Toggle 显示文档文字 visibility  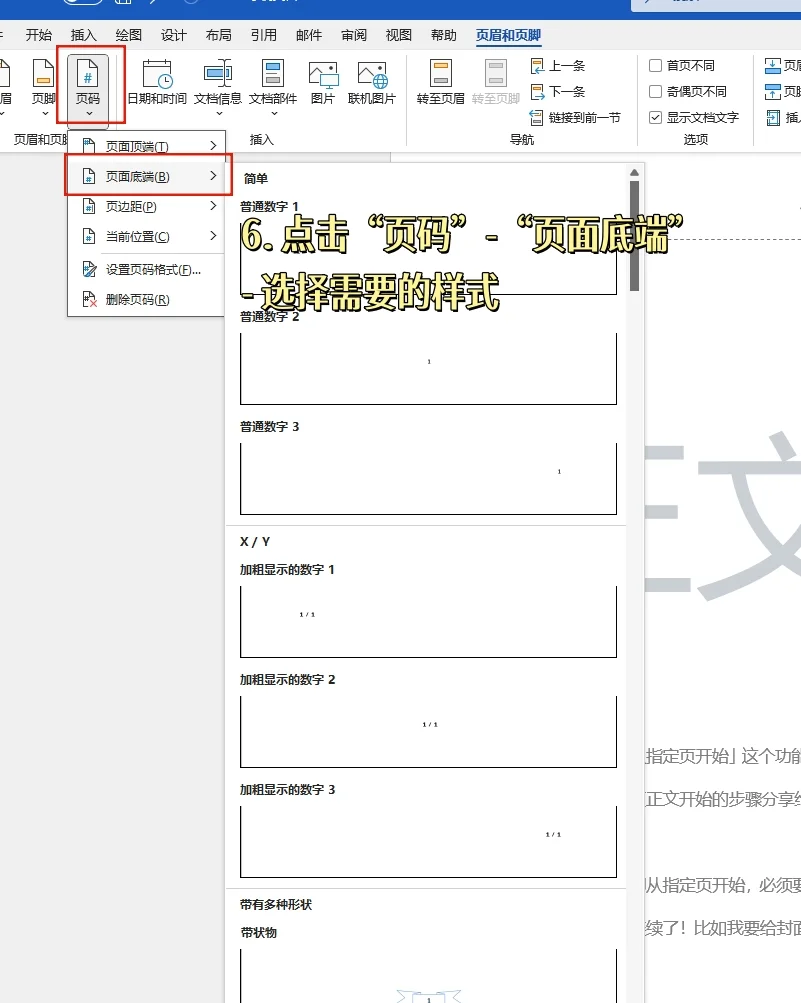[x=656, y=117]
